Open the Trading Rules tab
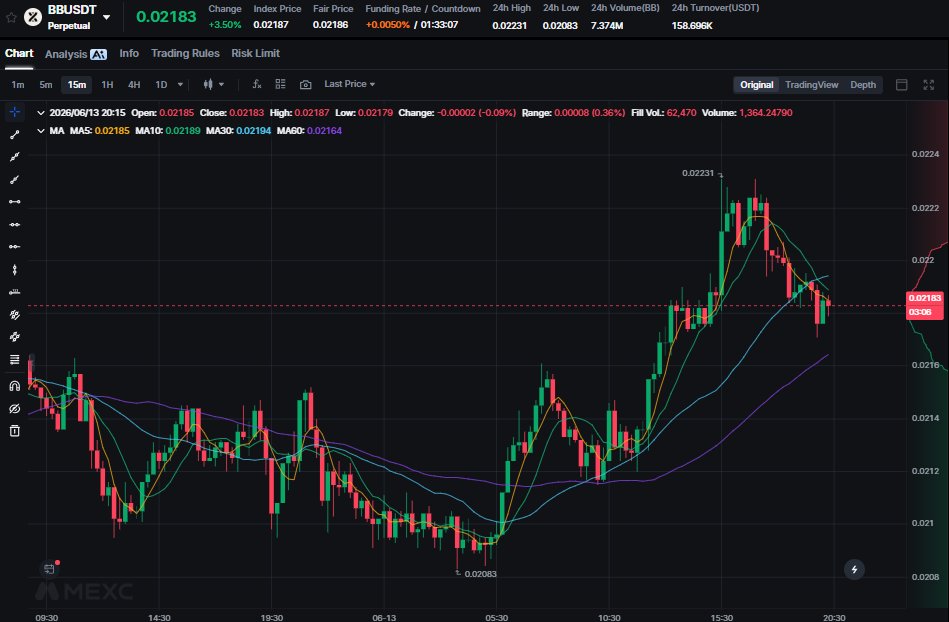The height and width of the screenshot is (622, 949). 185,53
